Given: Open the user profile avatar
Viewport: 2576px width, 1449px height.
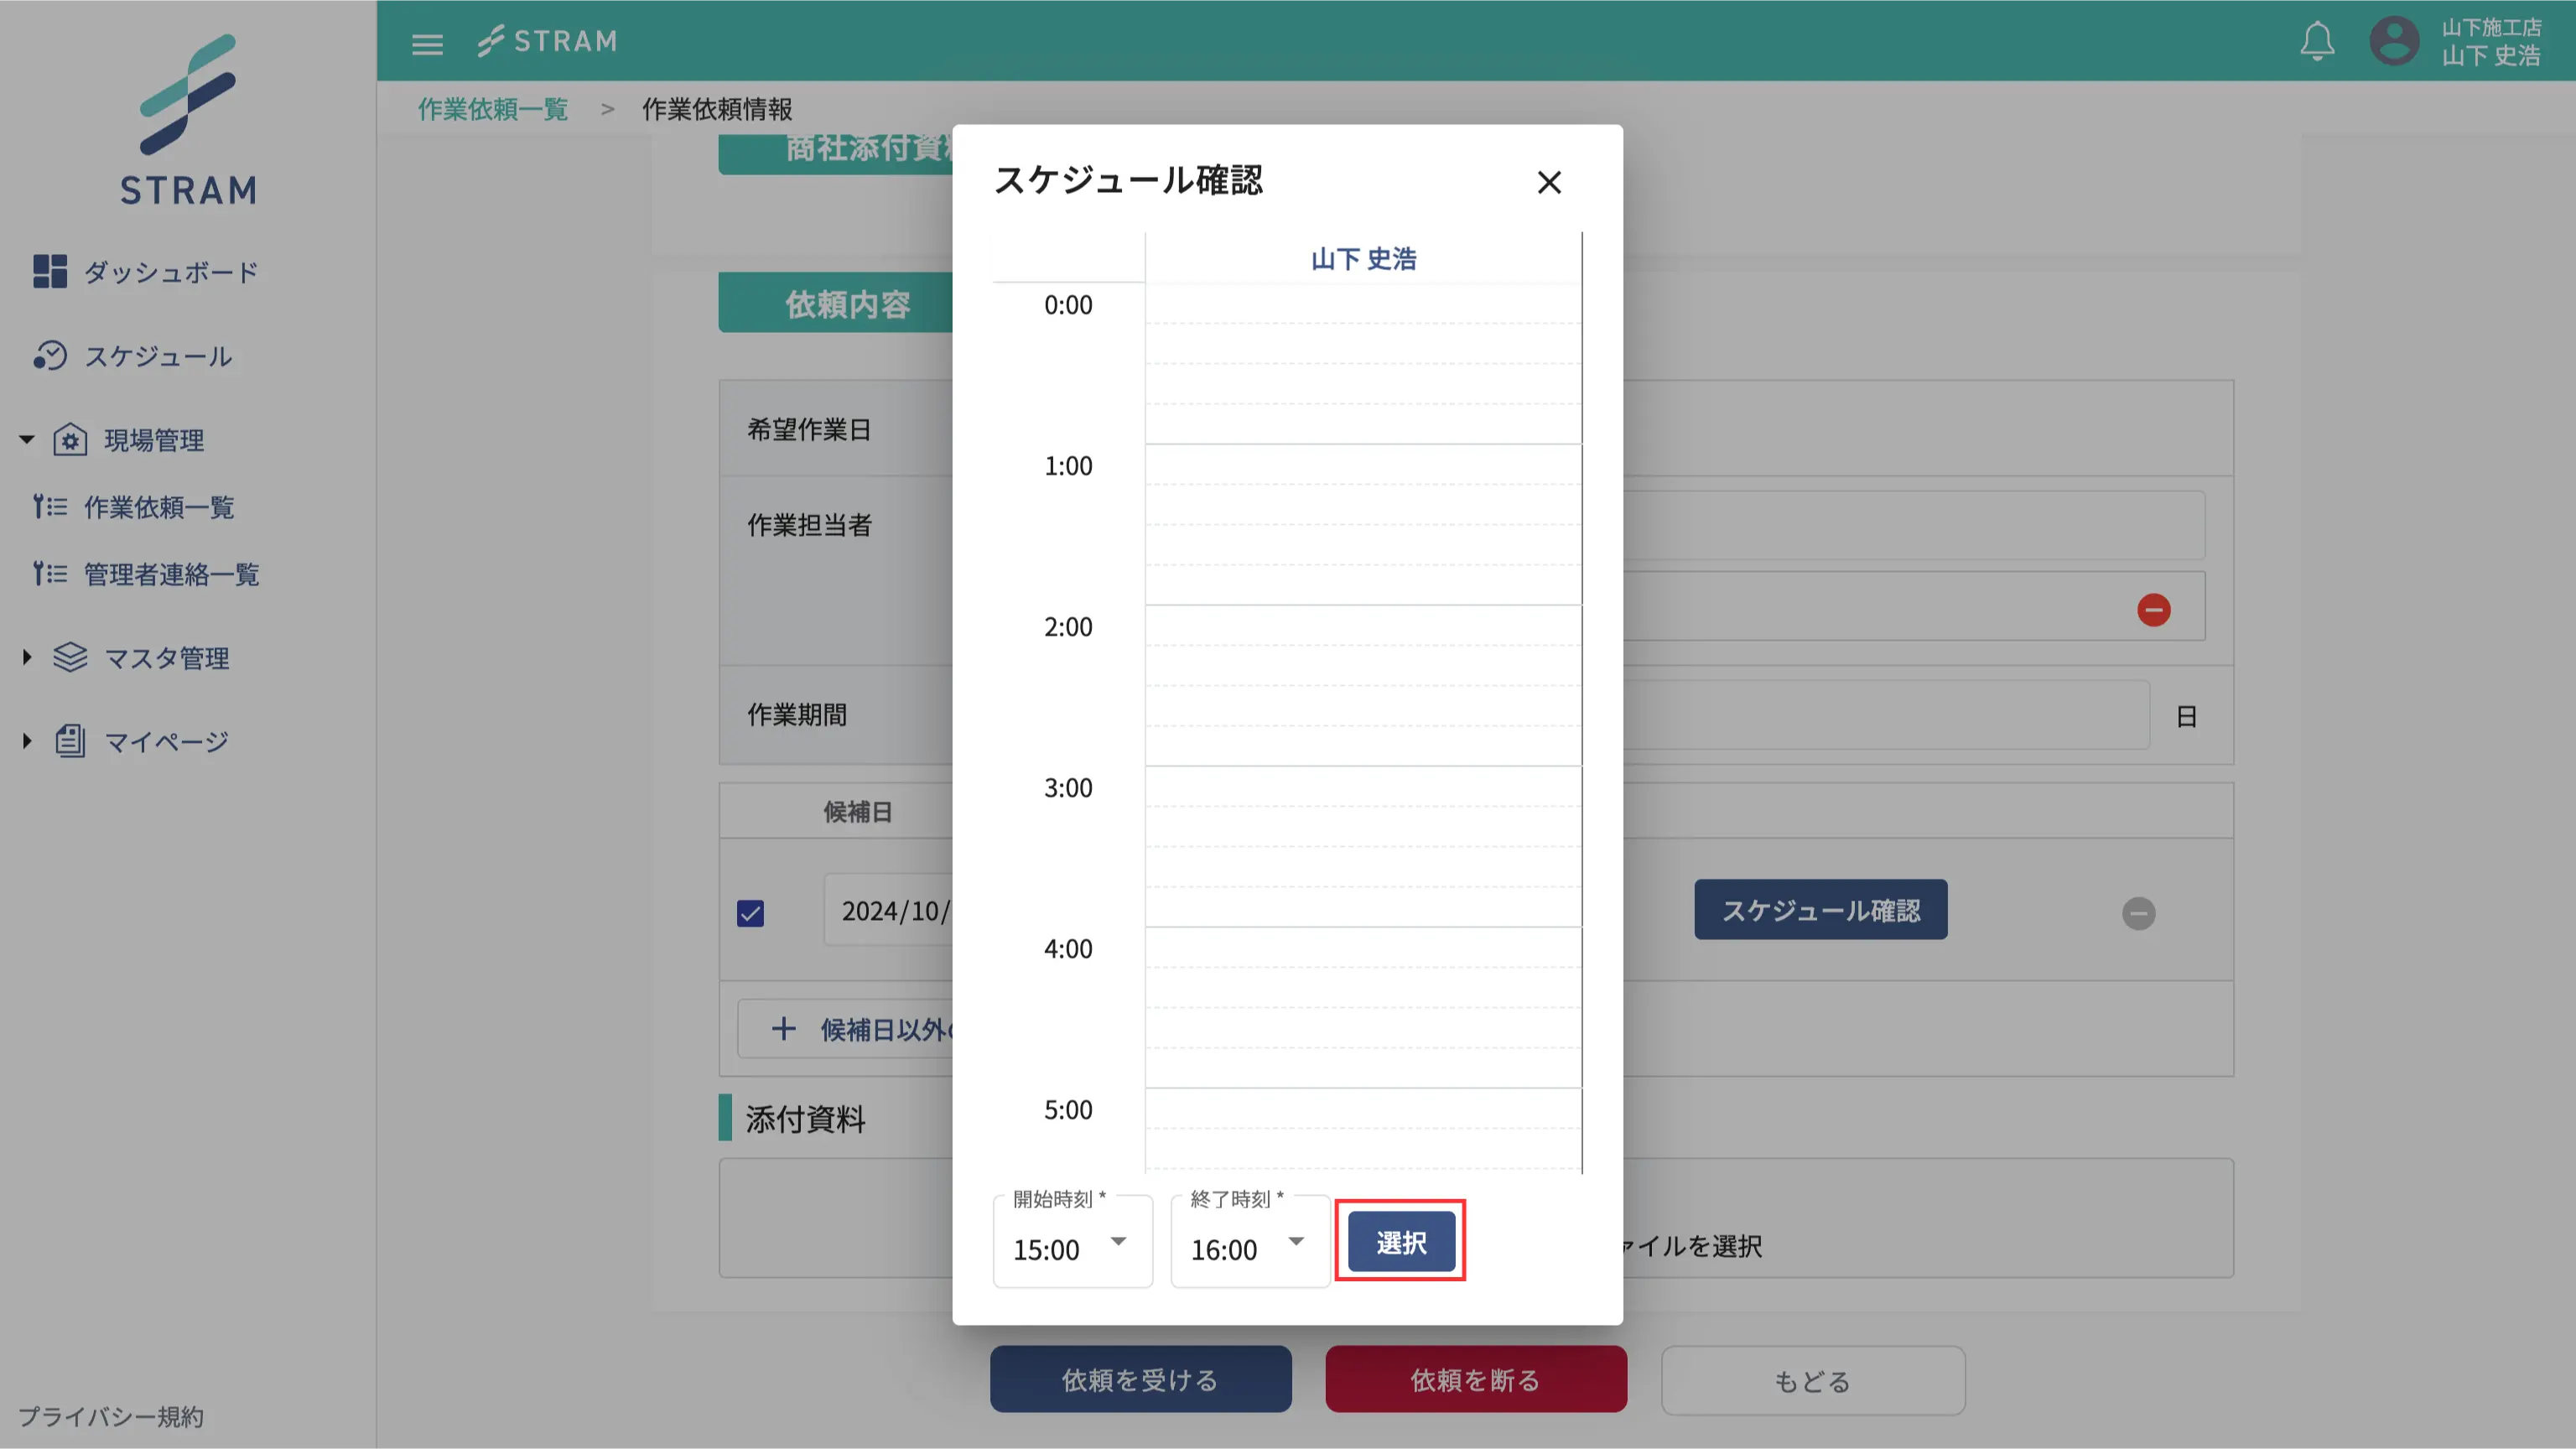Looking at the screenshot, I should (x=2396, y=40).
